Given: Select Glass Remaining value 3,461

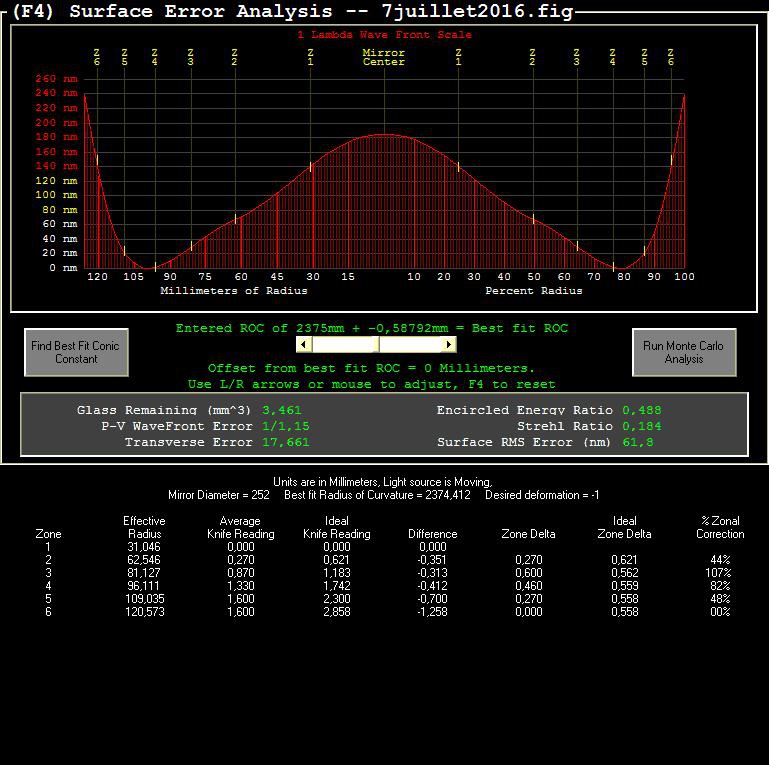Looking at the screenshot, I should (282, 410).
